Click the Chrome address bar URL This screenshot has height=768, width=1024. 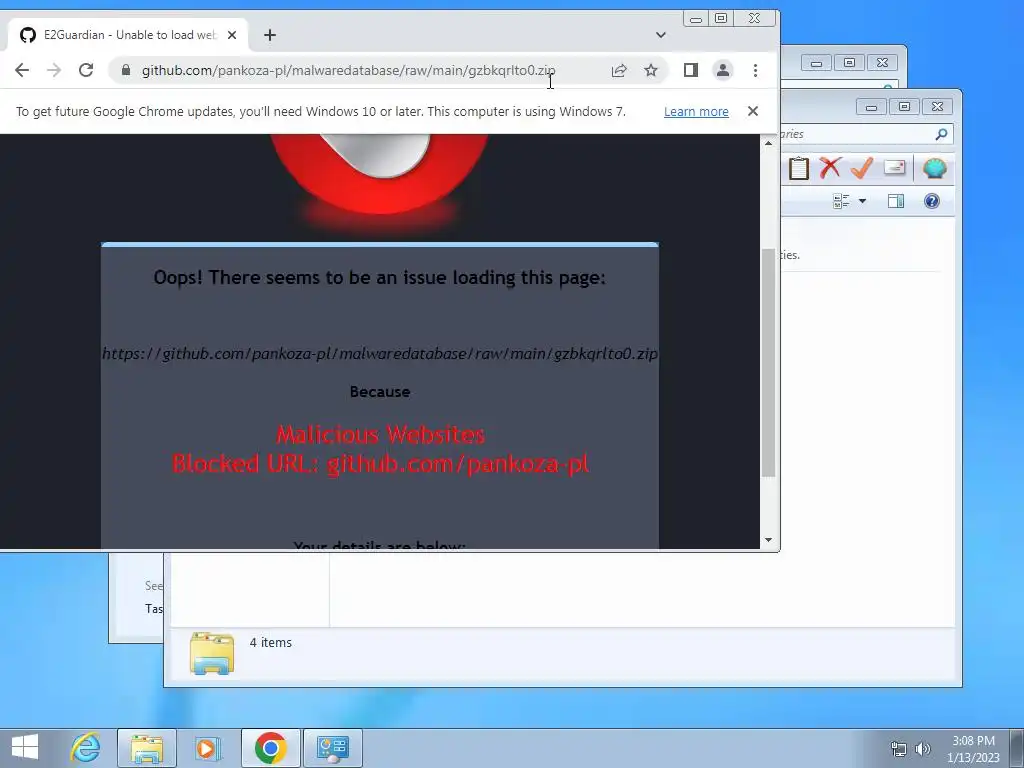[x=348, y=70]
